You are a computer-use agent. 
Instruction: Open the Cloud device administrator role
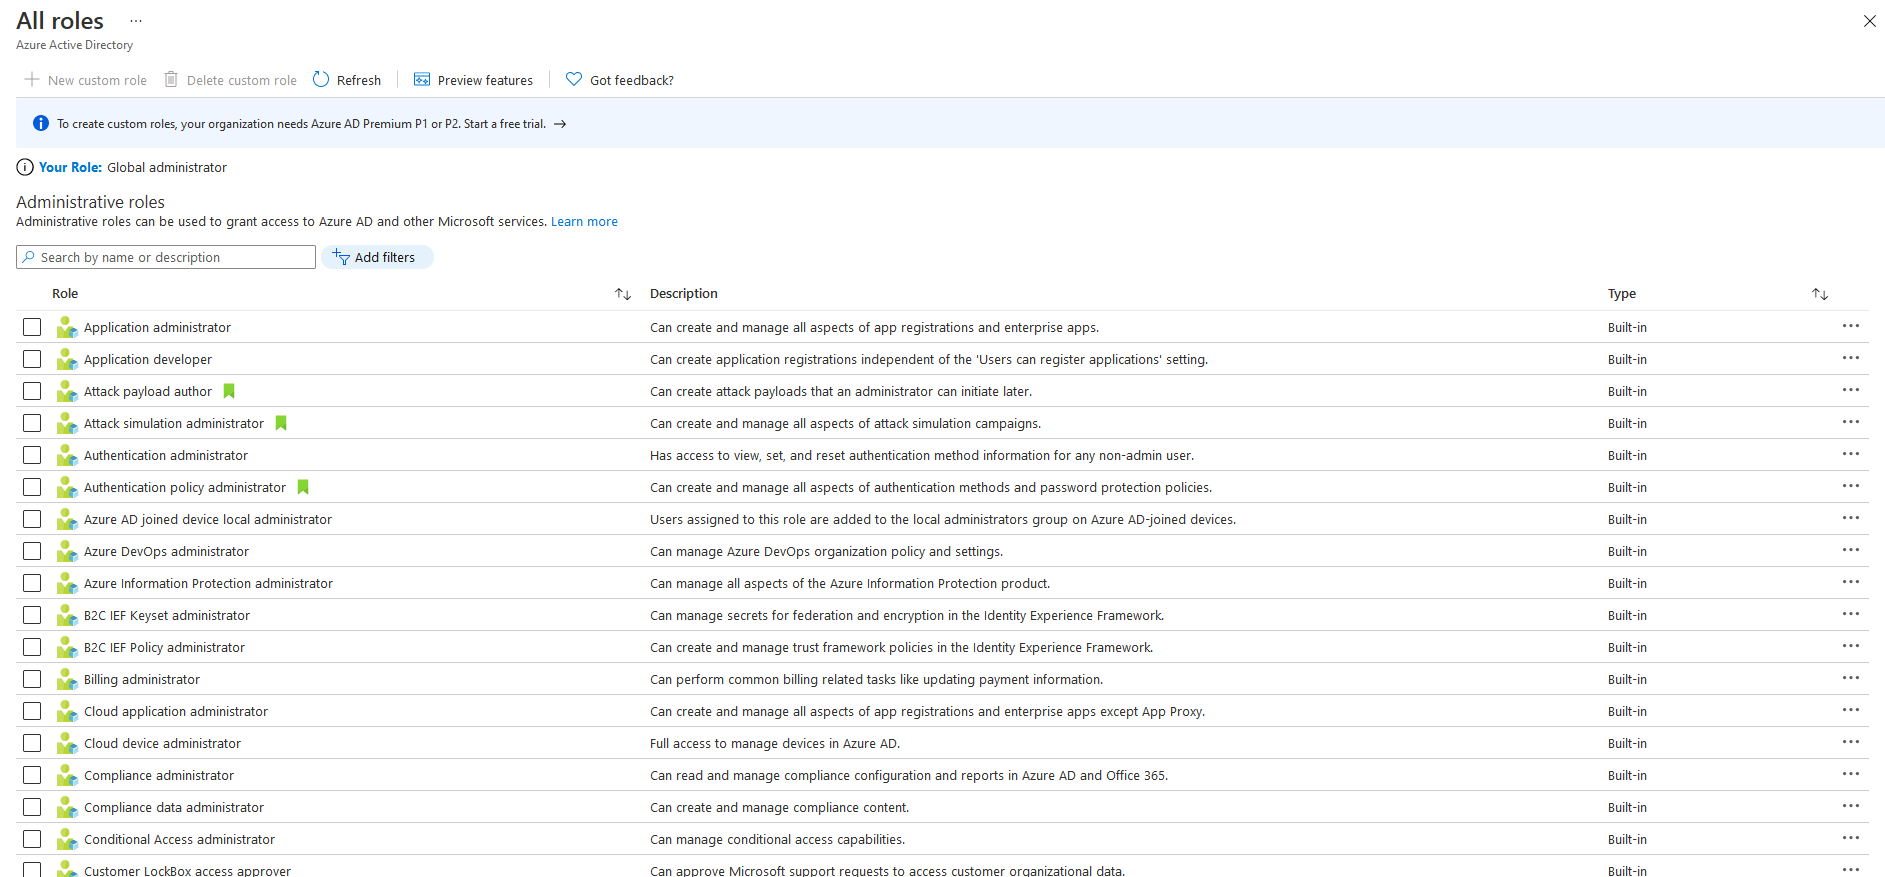[x=162, y=743]
